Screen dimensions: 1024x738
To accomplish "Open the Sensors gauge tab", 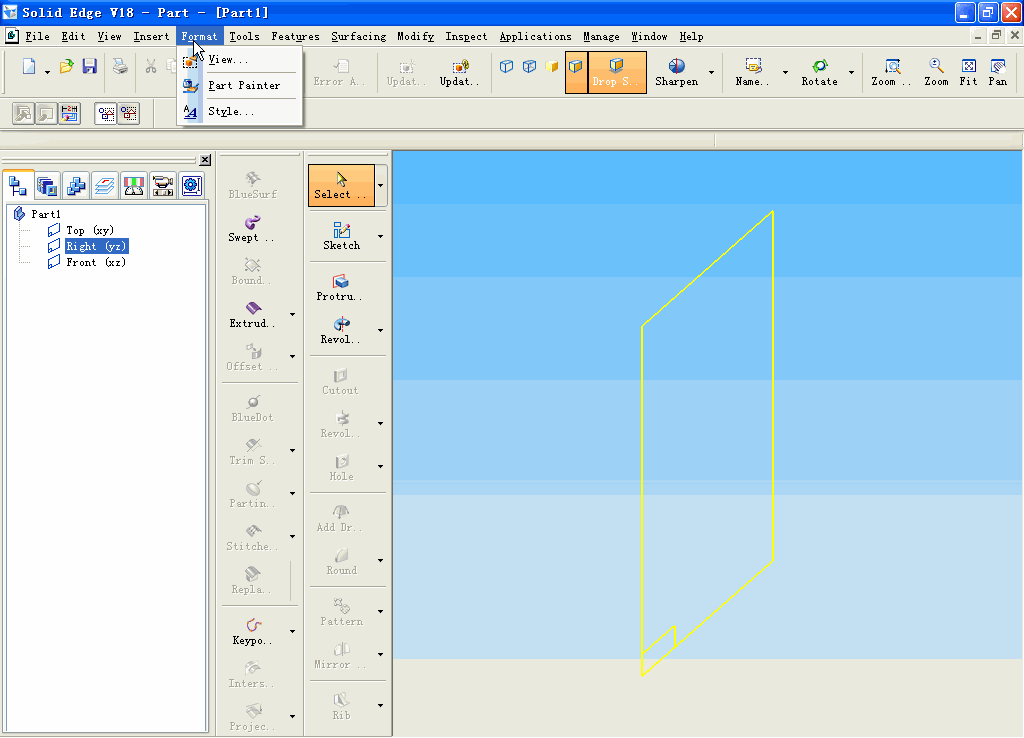I will pyautogui.click(x=133, y=186).
